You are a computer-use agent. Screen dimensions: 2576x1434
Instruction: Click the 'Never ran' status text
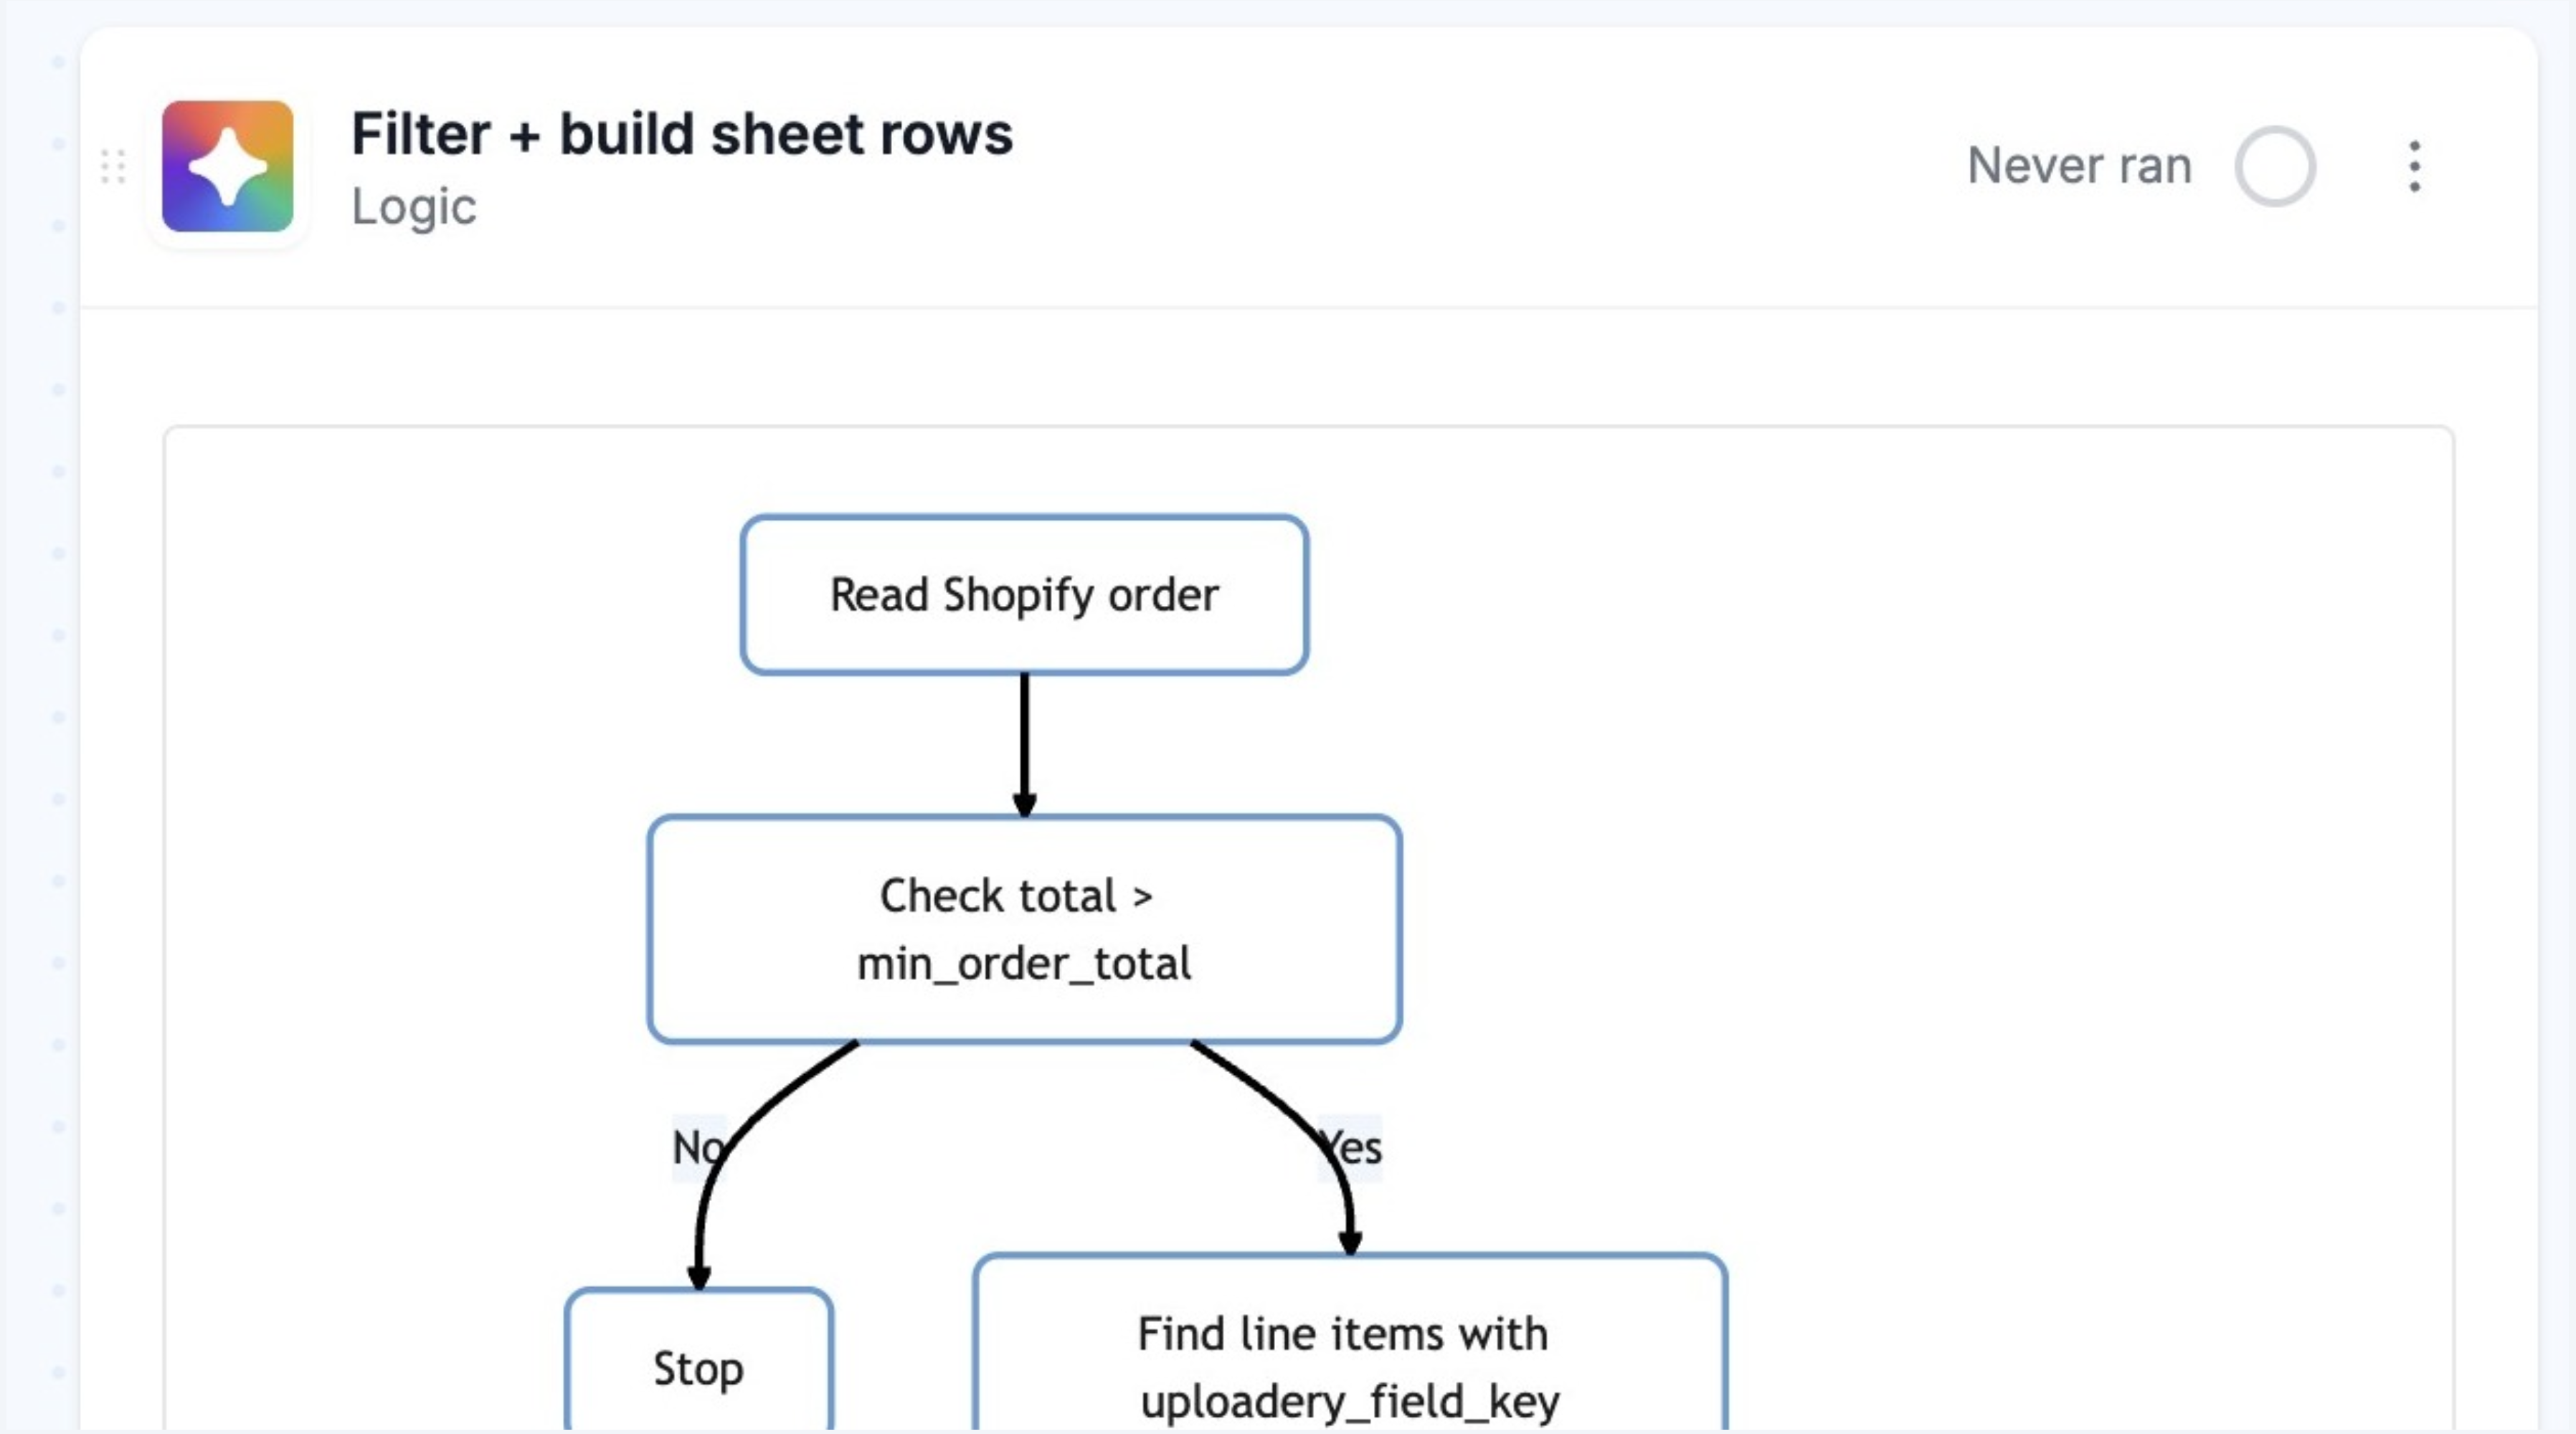(2079, 166)
